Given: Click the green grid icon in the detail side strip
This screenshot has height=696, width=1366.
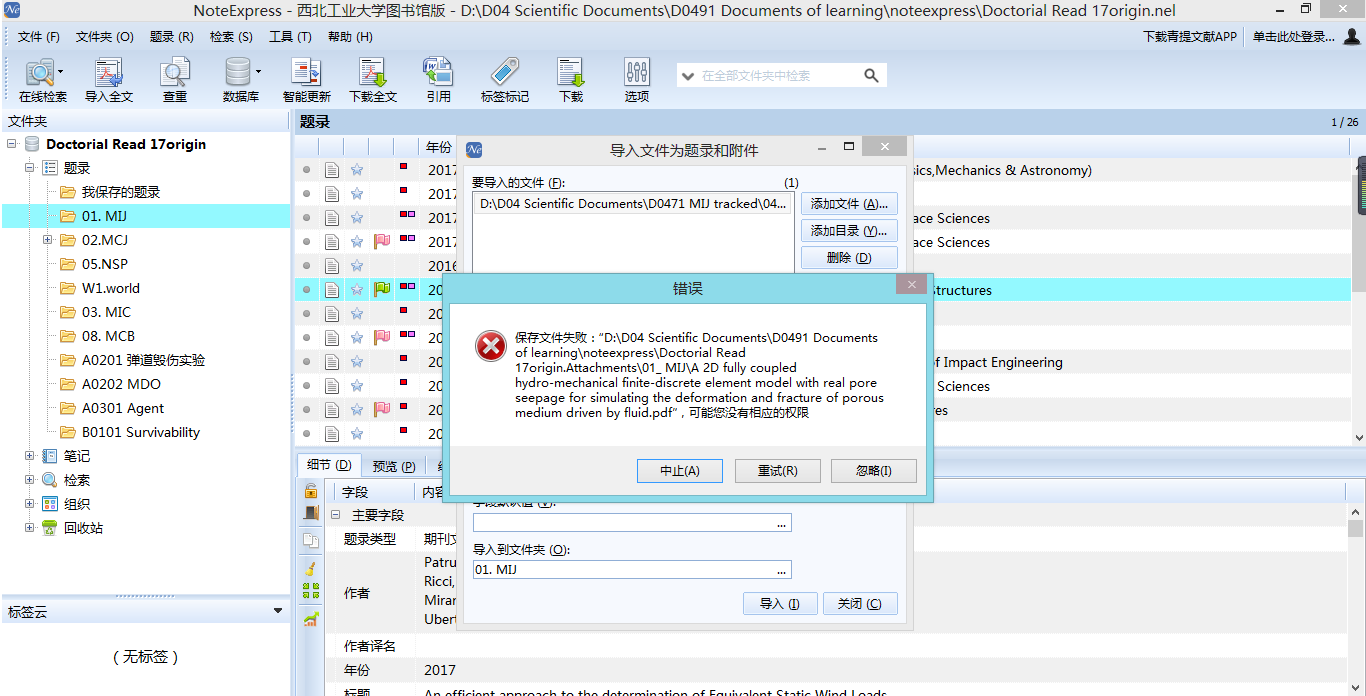Looking at the screenshot, I should pyautogui.click(x=311, y=591).
